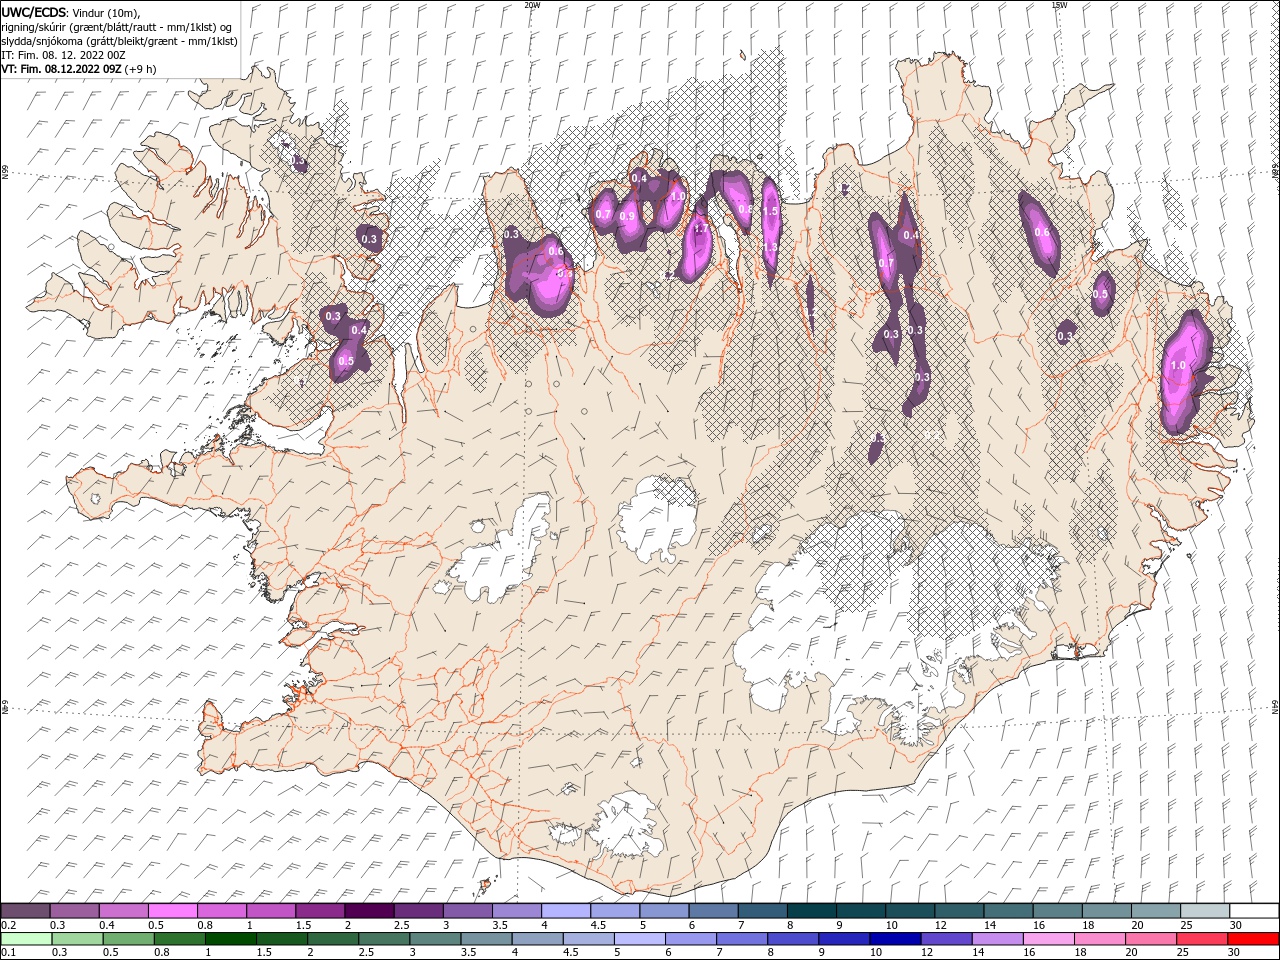The width and height of the screenshot is (1280, 960).
Task: Choose the violet 12 swatch in lower legend row
Action: point(946,939)
